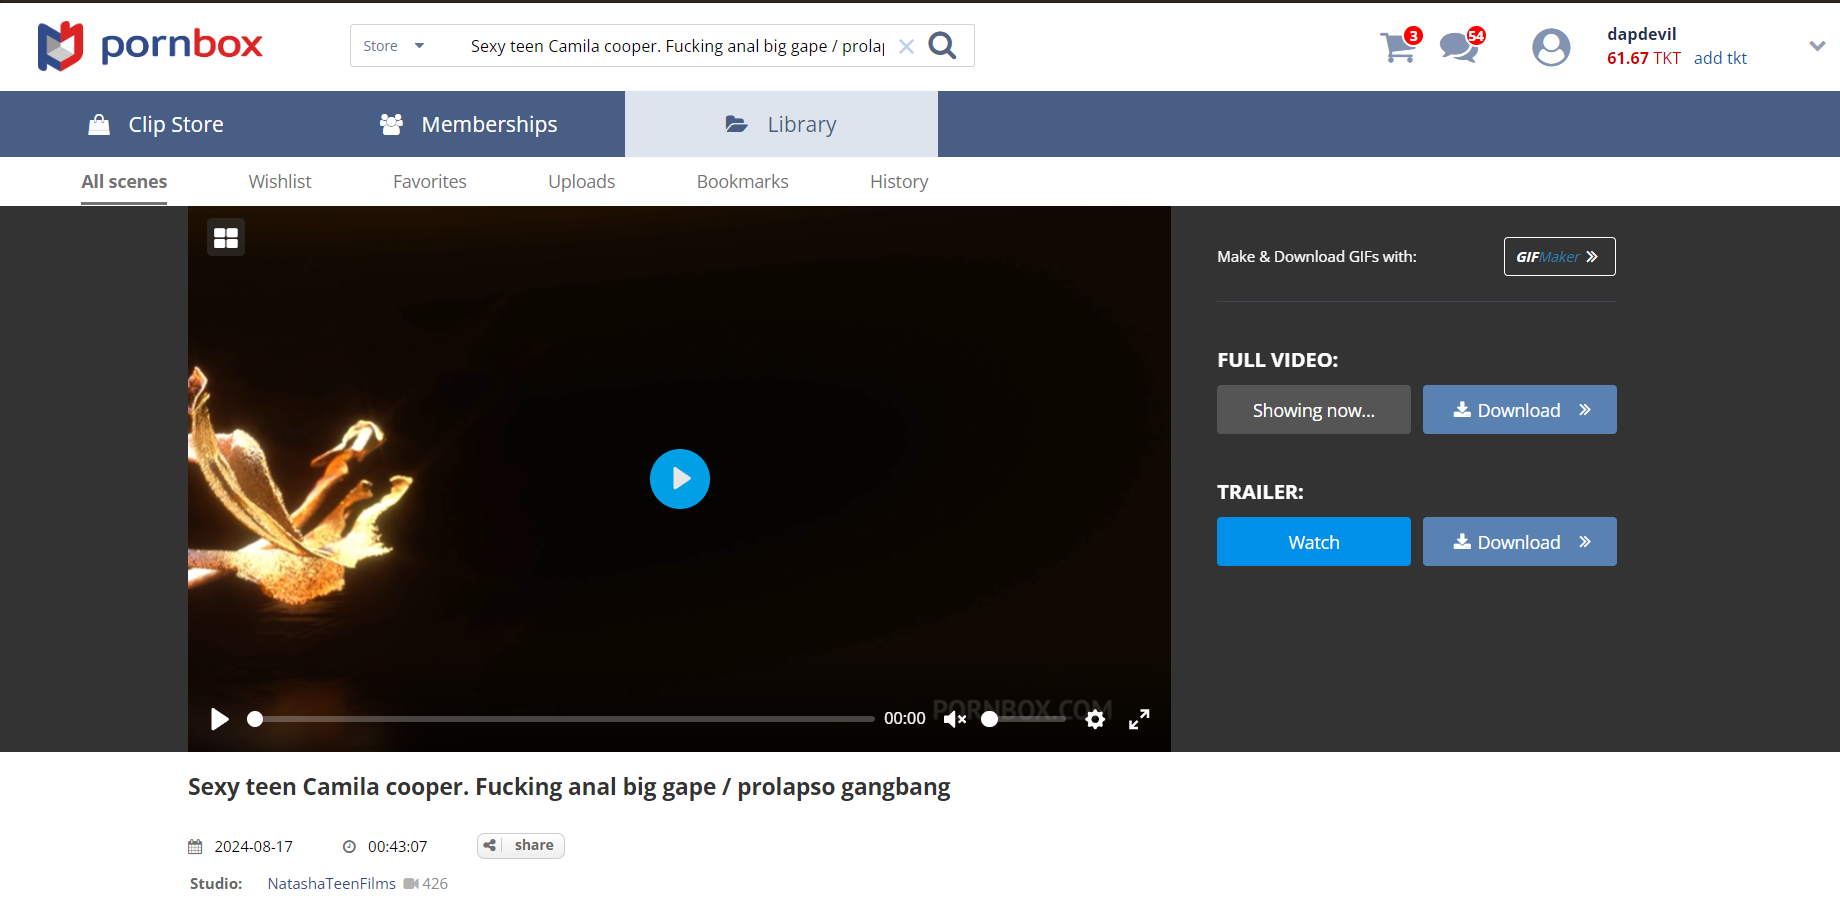Click the video seek progress bar

[565, 719]
